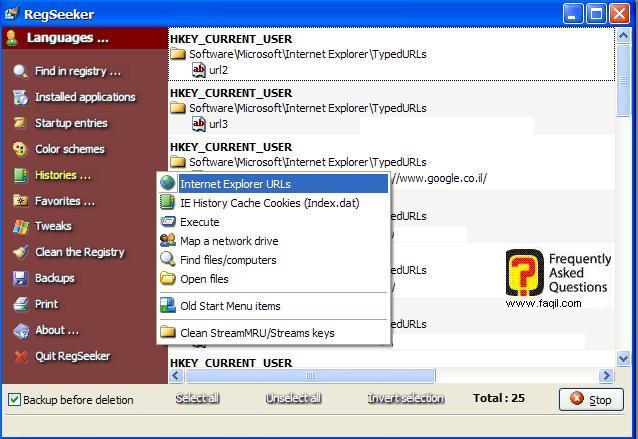This screenshot has height=439, width=638.
Task: Click the horizontal scrollbar thumb
Action: coord(310,376)
